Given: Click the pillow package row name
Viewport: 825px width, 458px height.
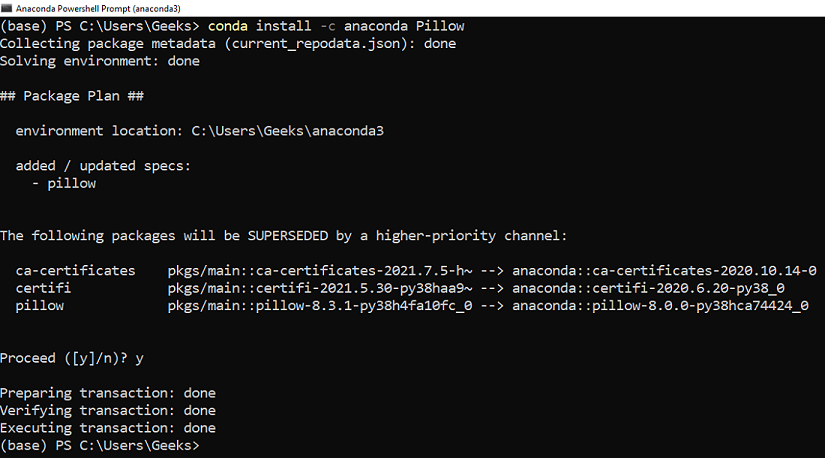Looking at the screenshot, I should point(39,305).
